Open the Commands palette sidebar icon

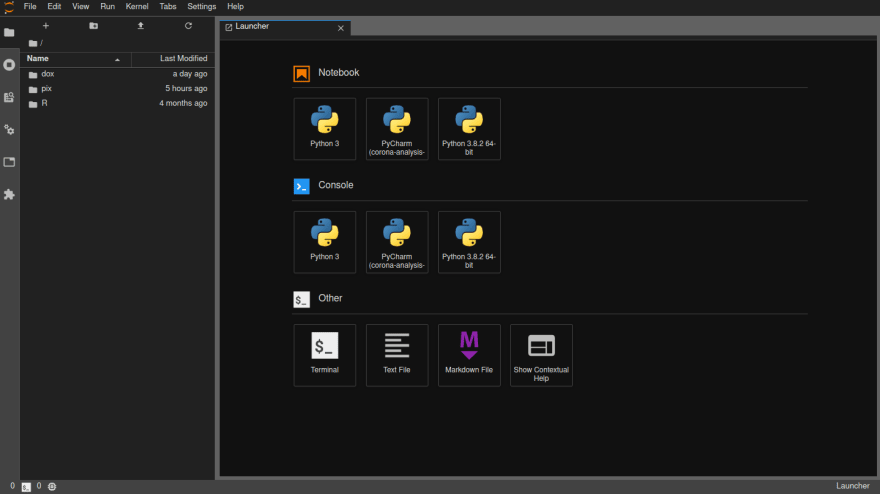click(x=9, y=98)
